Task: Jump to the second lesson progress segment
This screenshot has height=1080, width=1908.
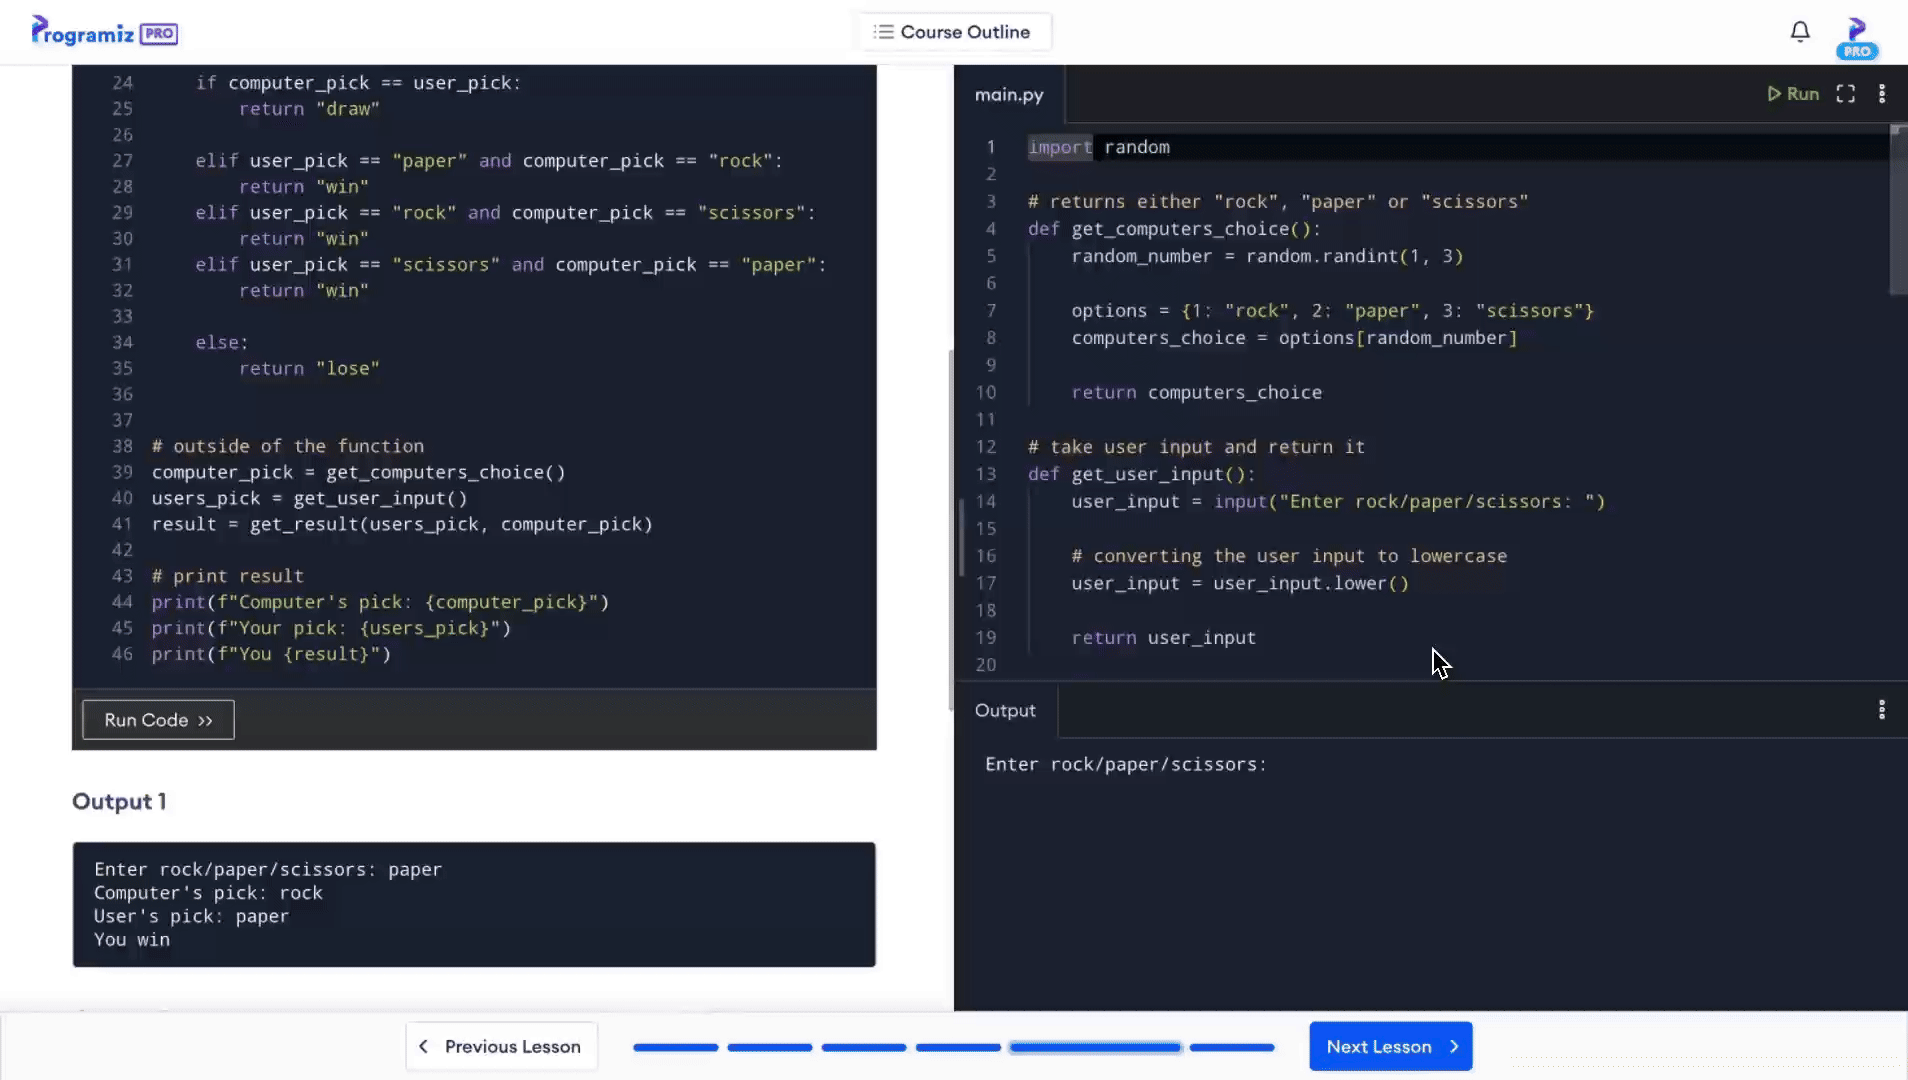Action: (770, 1047)
